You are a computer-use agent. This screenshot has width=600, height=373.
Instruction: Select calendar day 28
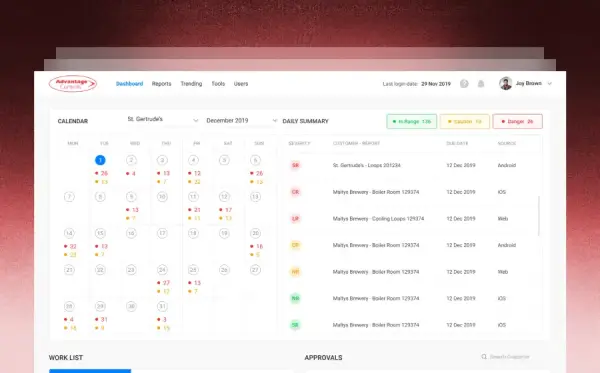[69, 306]
